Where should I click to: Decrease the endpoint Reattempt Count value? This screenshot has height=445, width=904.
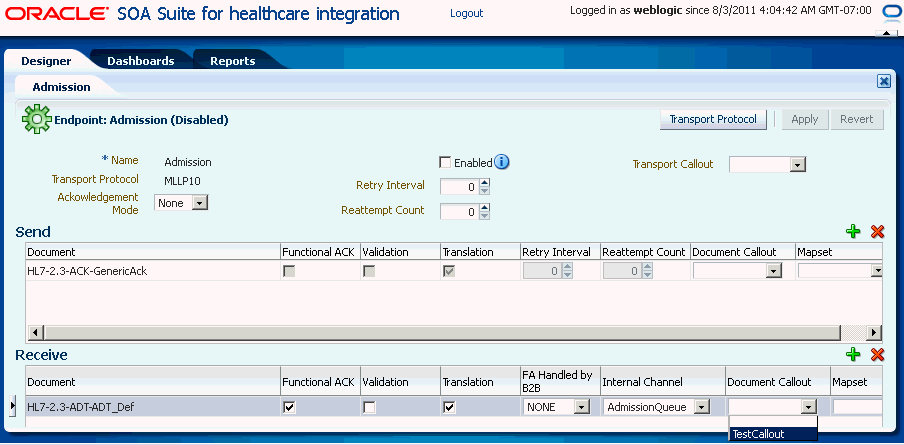point(485,216)
